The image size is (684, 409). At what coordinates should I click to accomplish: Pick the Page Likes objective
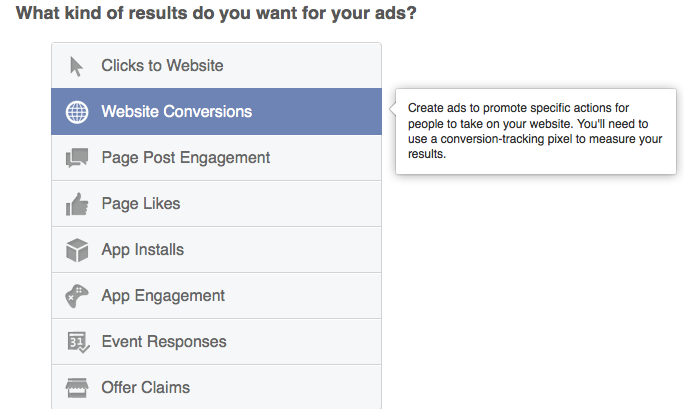(x=216, y=204)
